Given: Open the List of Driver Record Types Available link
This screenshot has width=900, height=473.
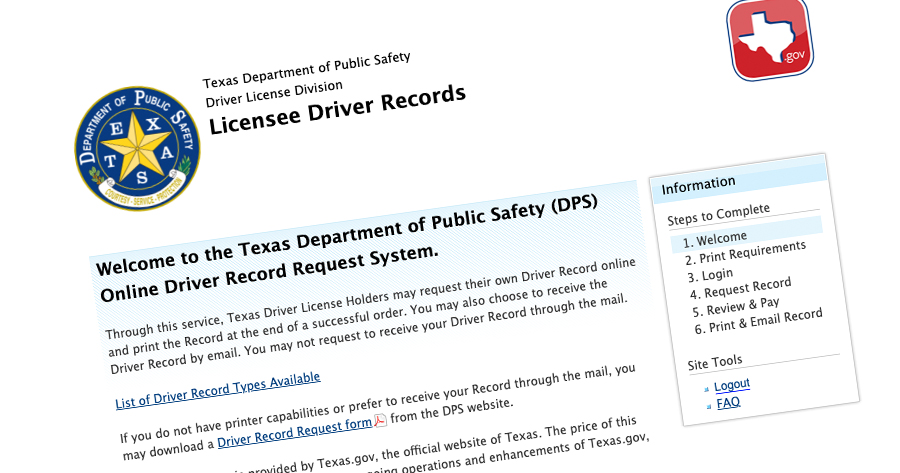Looking at the screenshot, I should click(x=218, y=390).
